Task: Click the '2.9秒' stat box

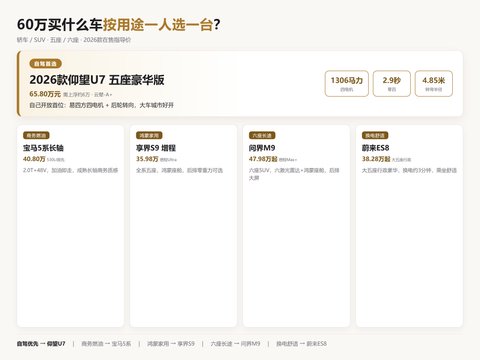Action: pos(392,84)
